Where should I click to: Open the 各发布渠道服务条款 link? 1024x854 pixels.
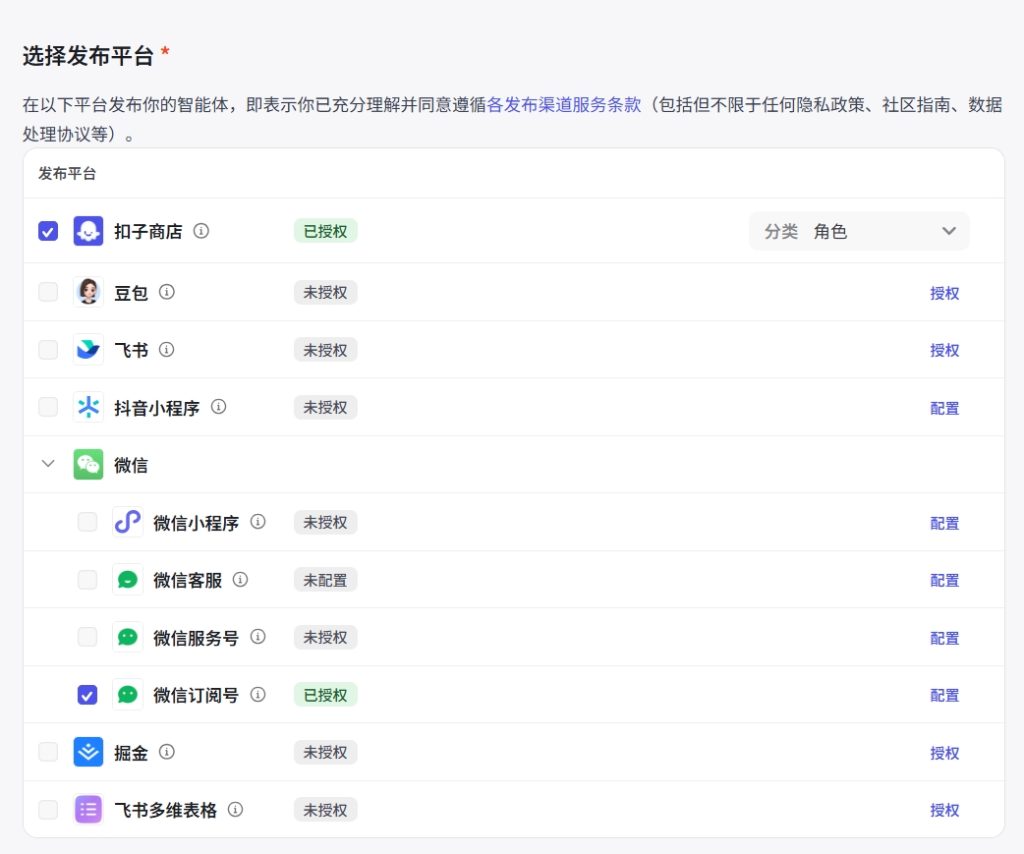coord(564,104)
